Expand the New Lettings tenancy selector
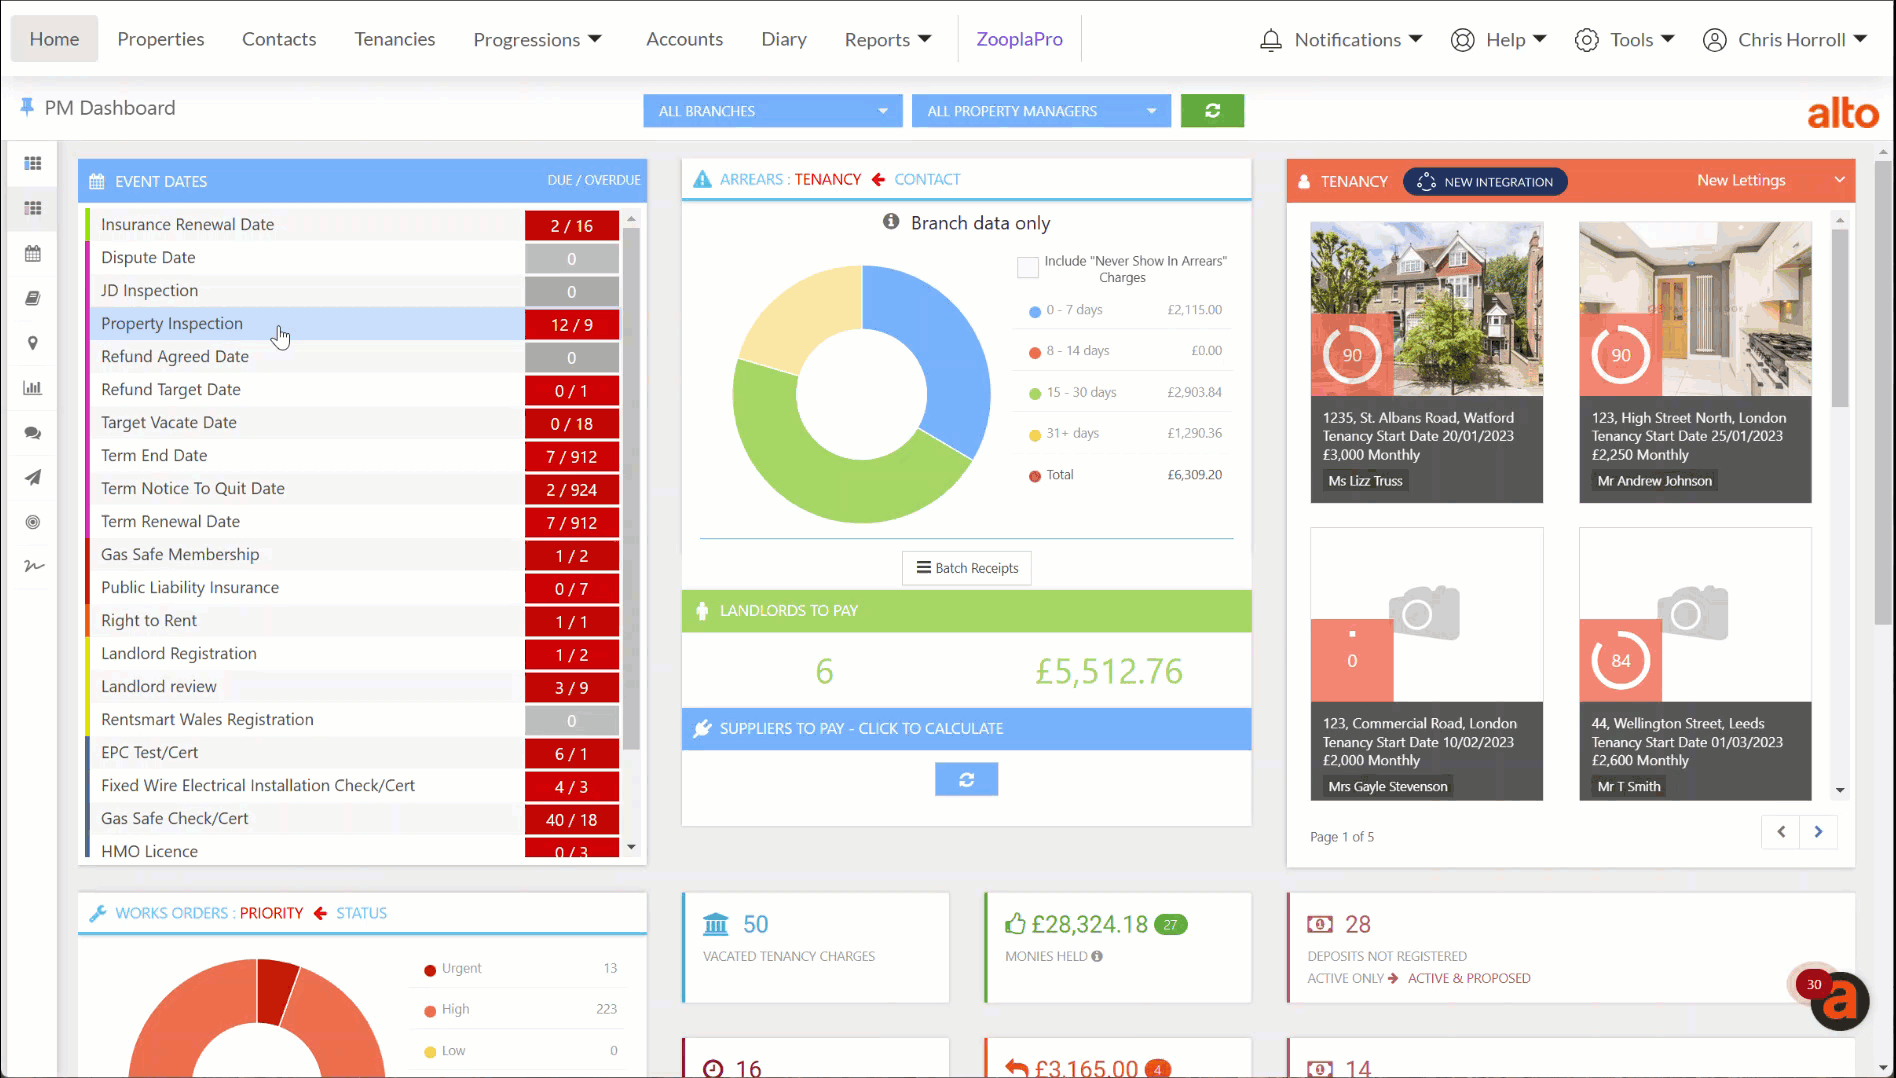This screenshot has width=1896, height=1078. point(1770,180)
